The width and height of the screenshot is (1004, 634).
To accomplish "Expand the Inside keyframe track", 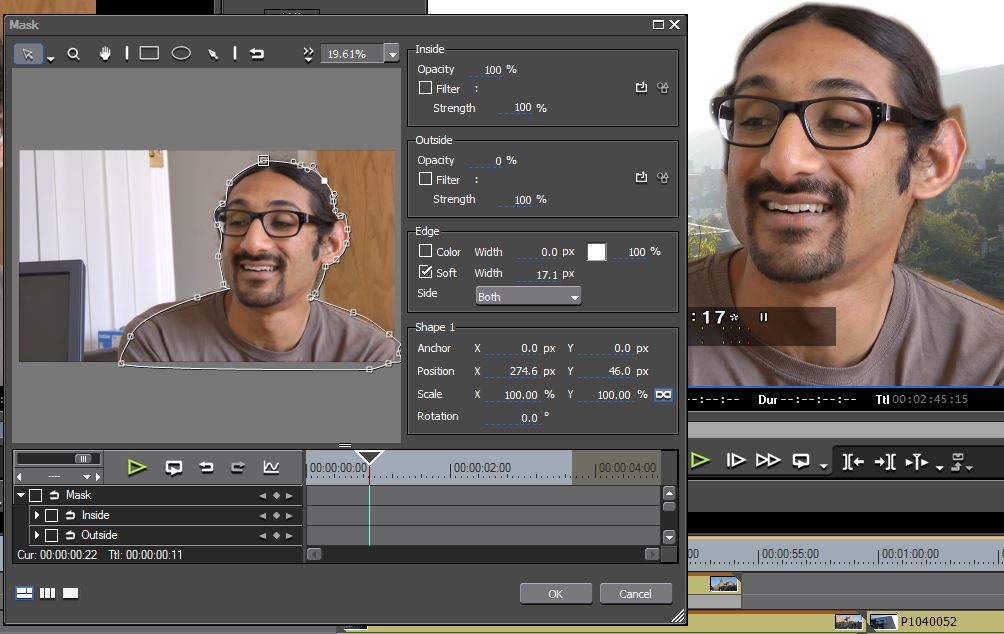I will 37,515.
